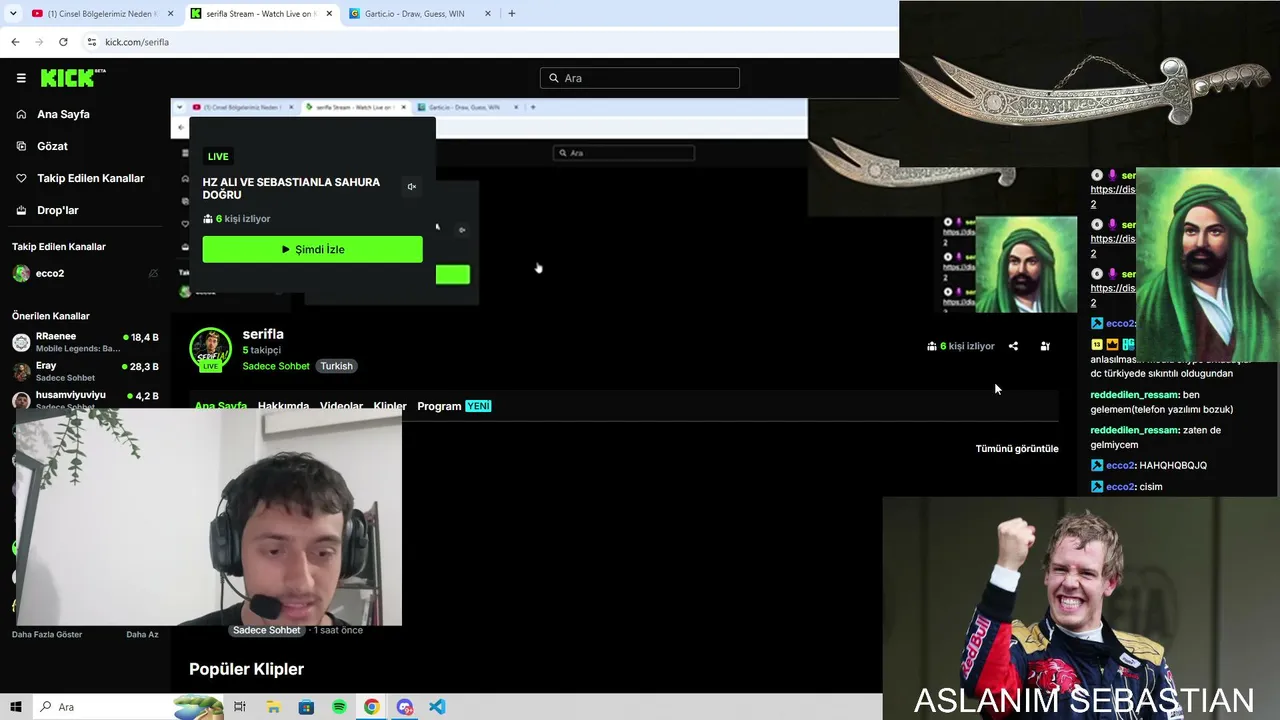Screen dimensions: 1280x720
Task: Click the Şimdi İzle watch now button
Action: tap(312, 249)
